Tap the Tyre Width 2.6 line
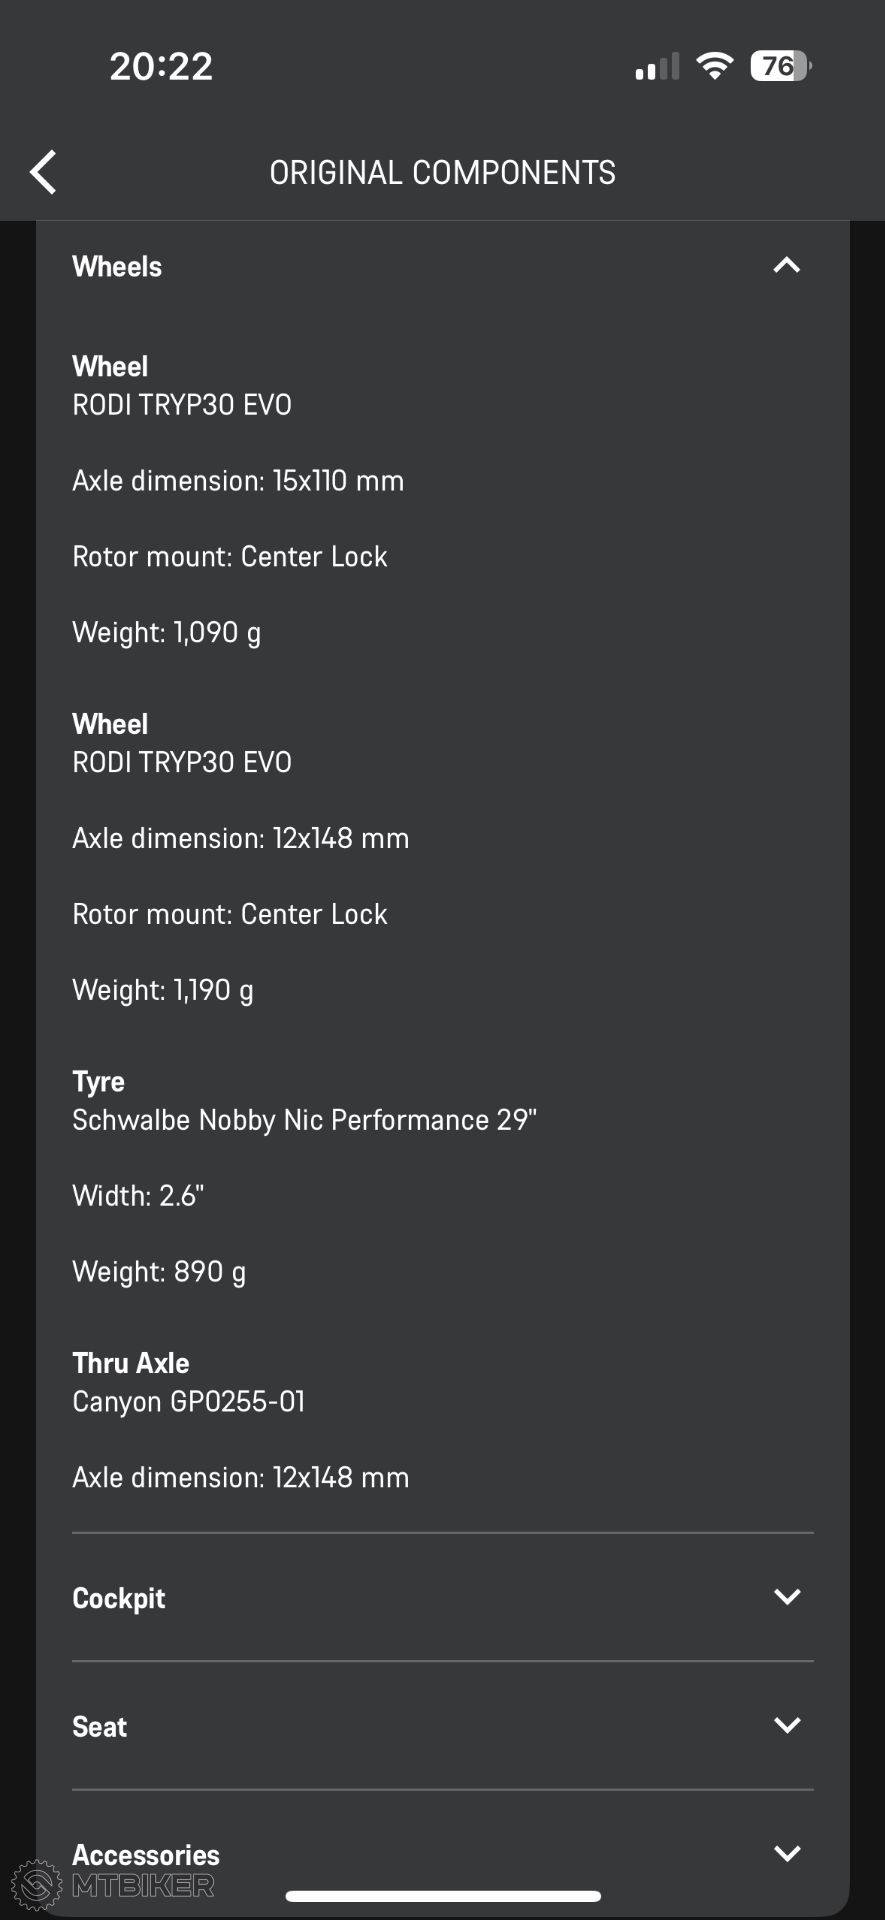 click(138, 1196)
